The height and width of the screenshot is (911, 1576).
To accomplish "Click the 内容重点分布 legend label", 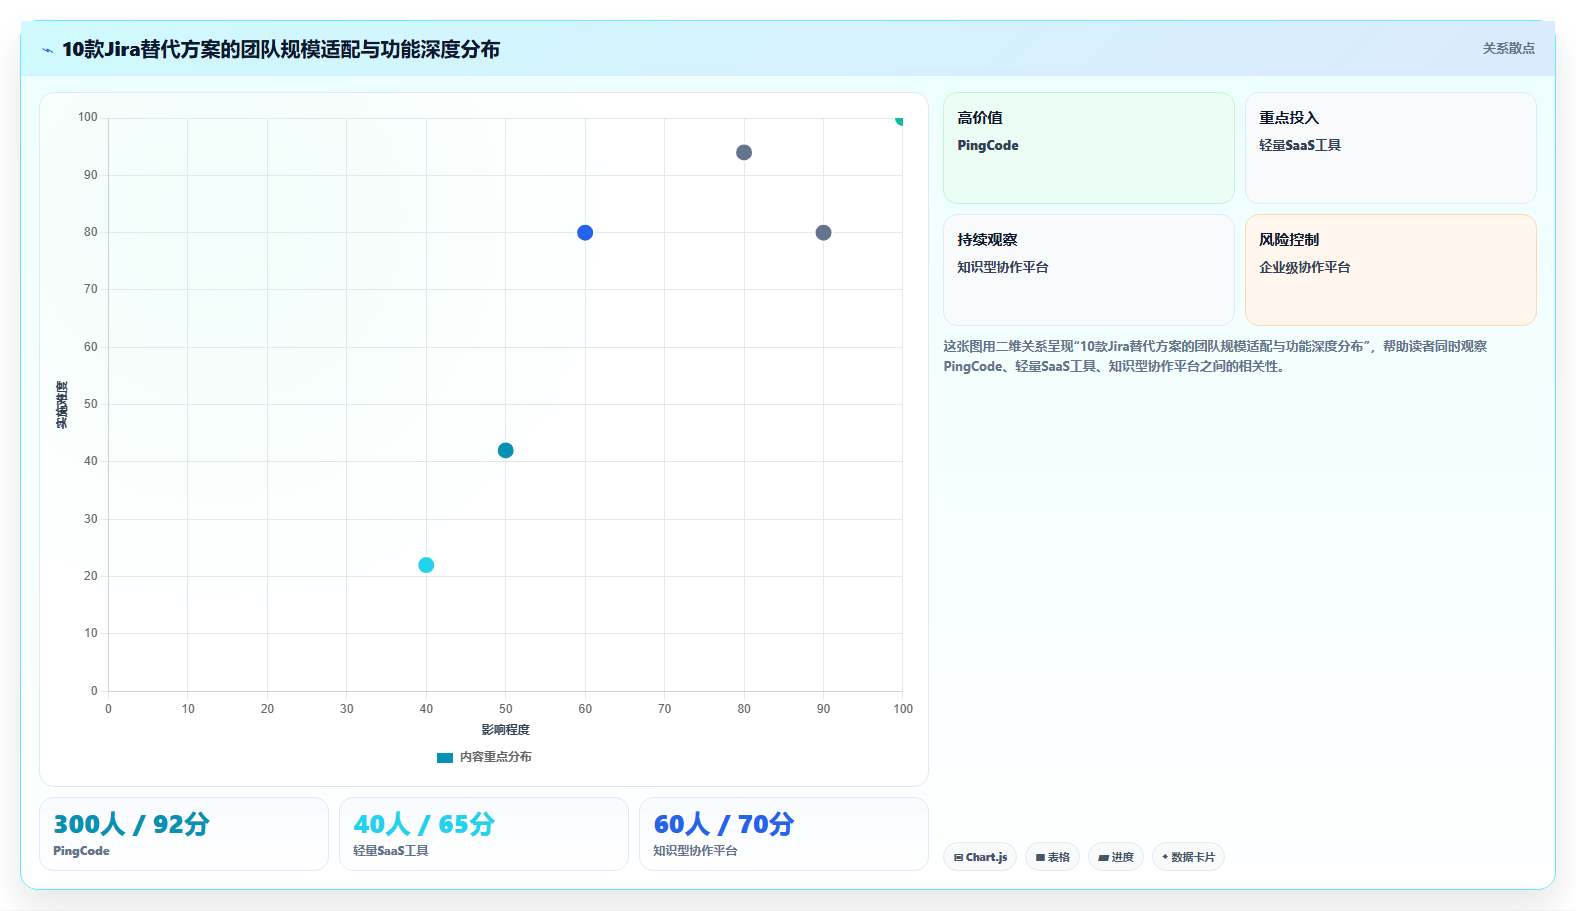I will pos(496,757).
